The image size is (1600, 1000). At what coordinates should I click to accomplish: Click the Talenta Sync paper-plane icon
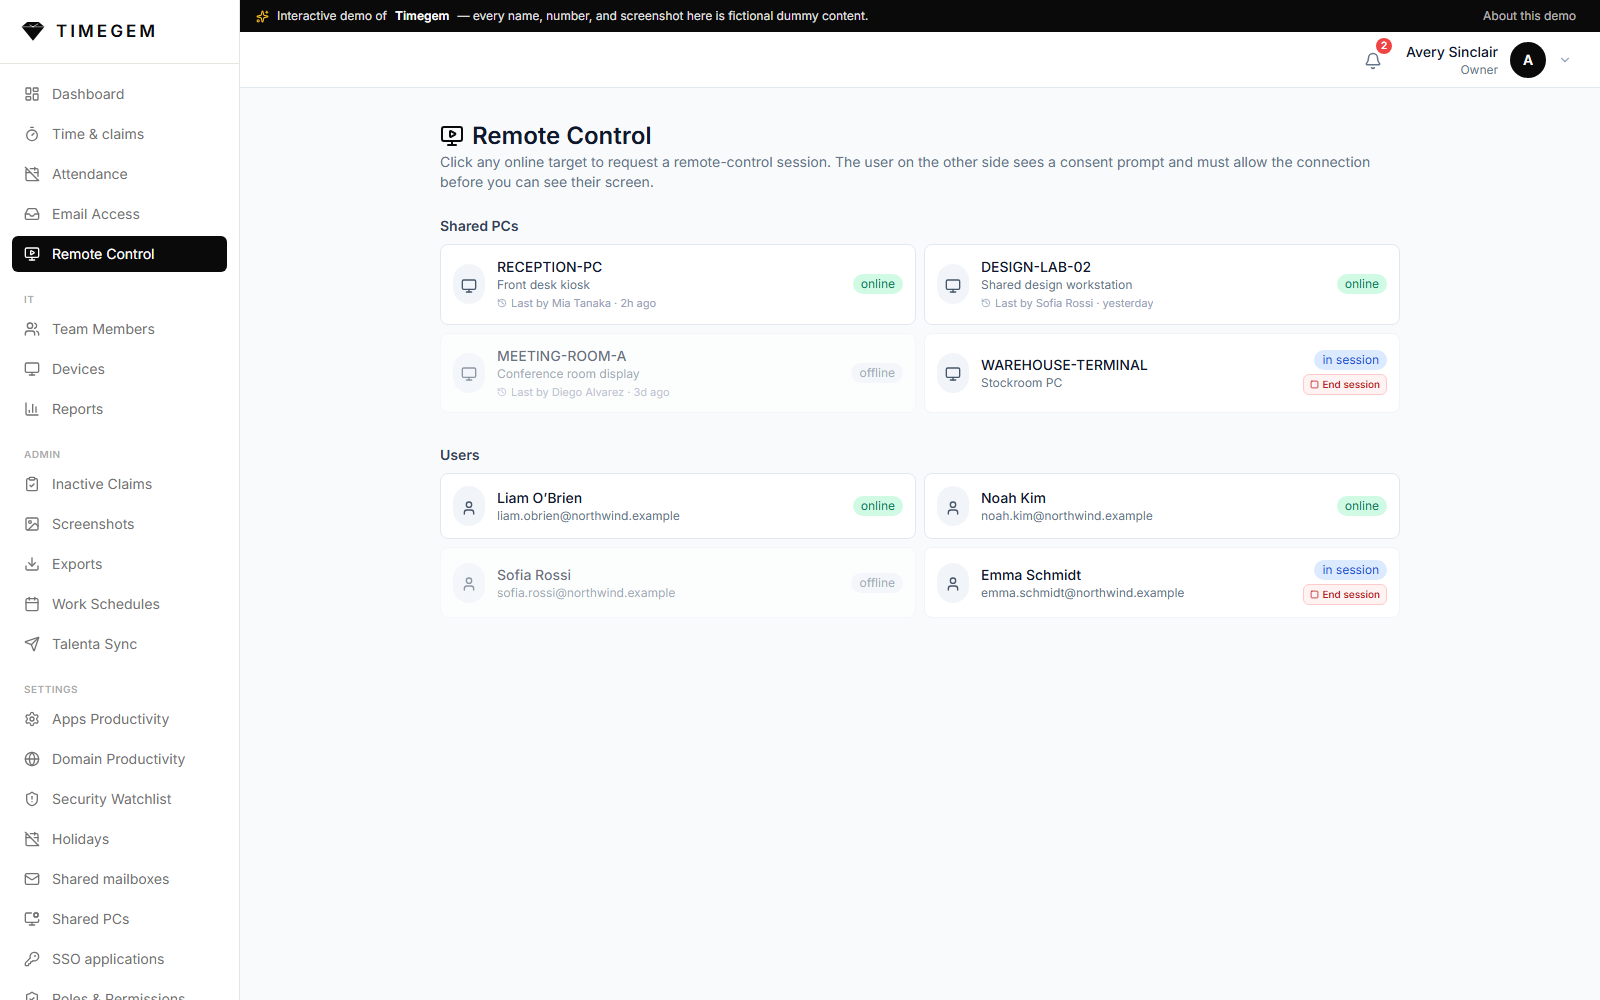click(x=32, y=644)
